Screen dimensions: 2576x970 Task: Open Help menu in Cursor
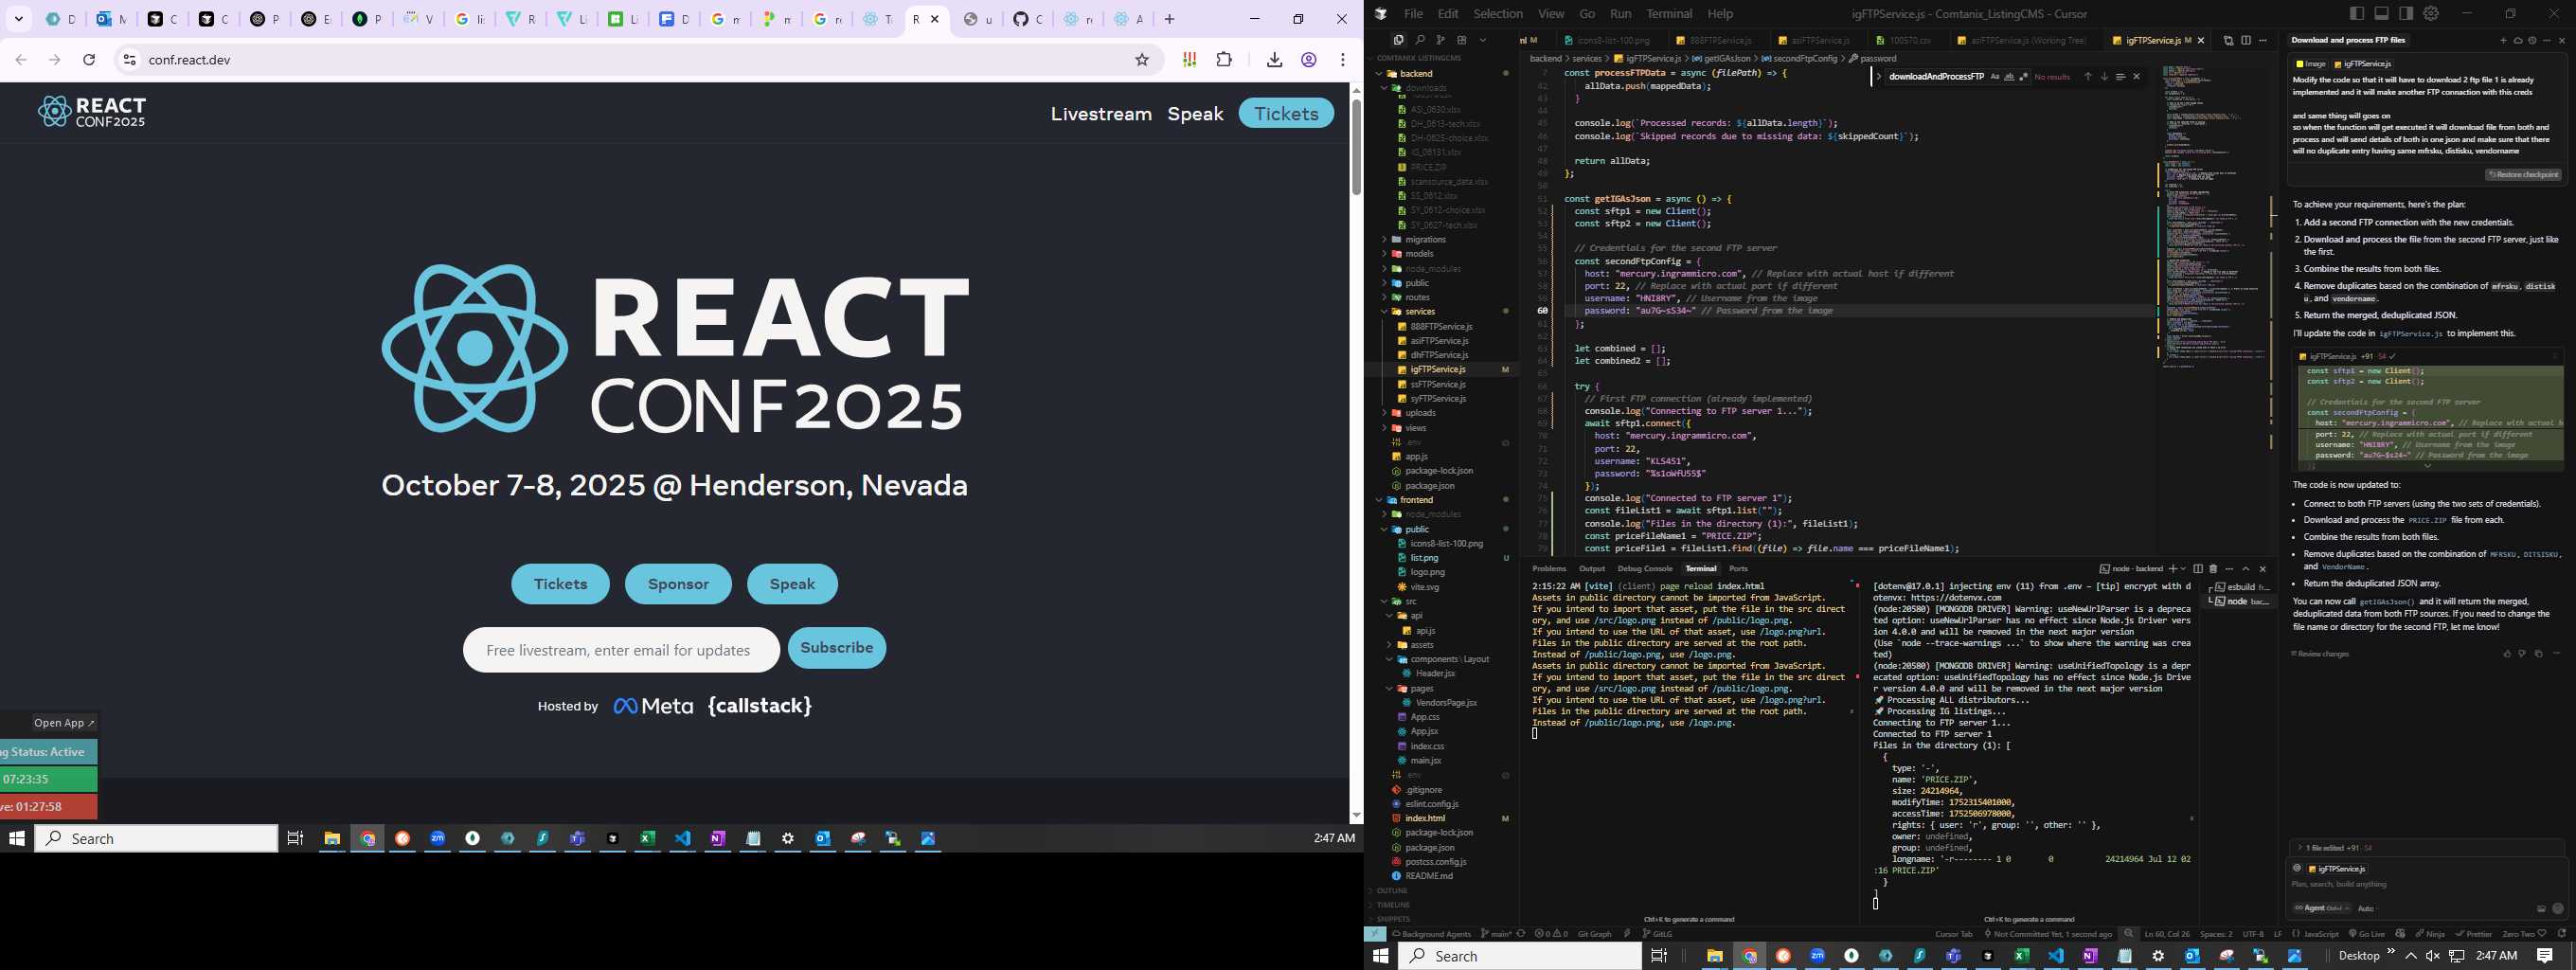[x=1720, y=13]
